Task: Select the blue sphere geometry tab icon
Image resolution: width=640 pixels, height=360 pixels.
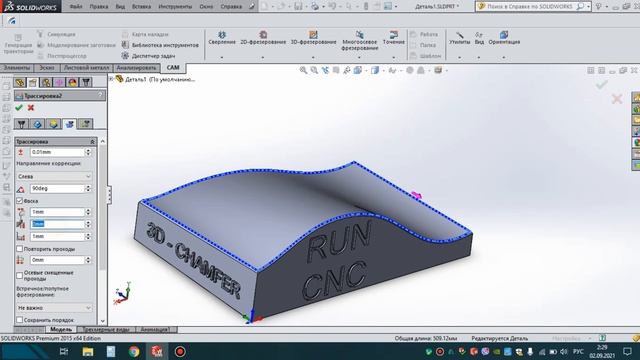Action: click(38, 124)
